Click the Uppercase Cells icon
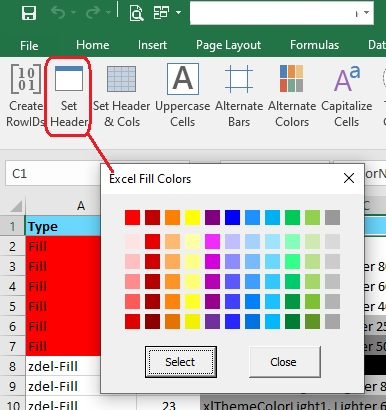Screen dimensions: 386x410 click(183, 79)
